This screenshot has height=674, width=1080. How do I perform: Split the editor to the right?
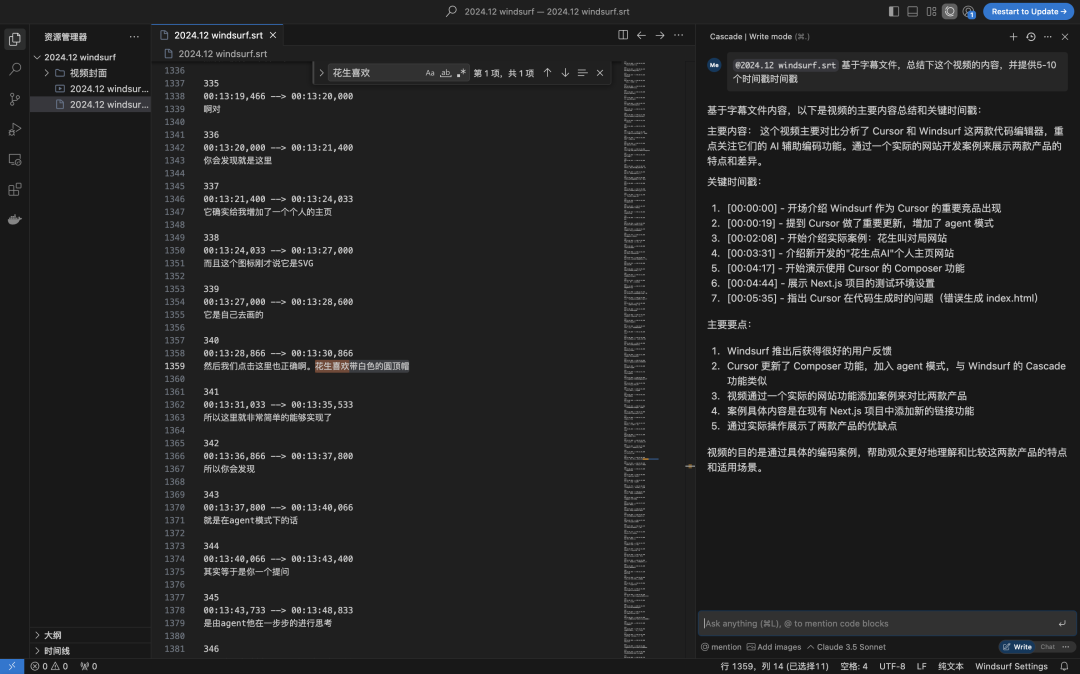pyautogui.click(x=623, y=35)
